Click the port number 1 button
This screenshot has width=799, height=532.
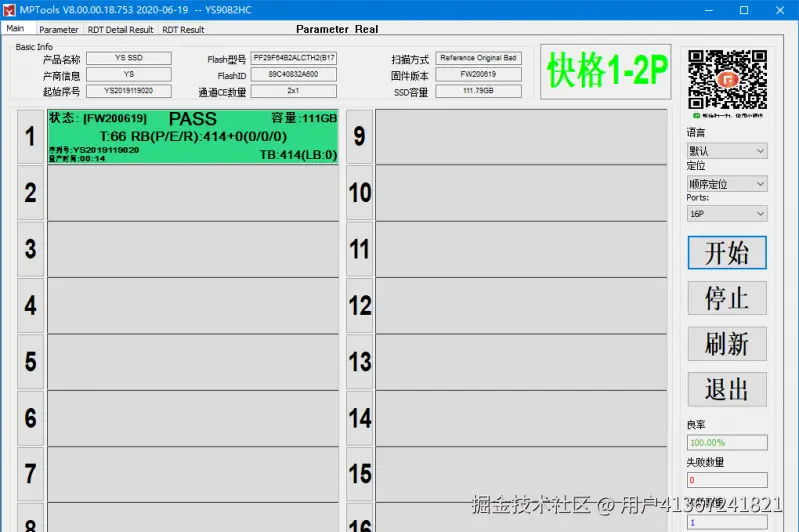[x=31, y=137]
